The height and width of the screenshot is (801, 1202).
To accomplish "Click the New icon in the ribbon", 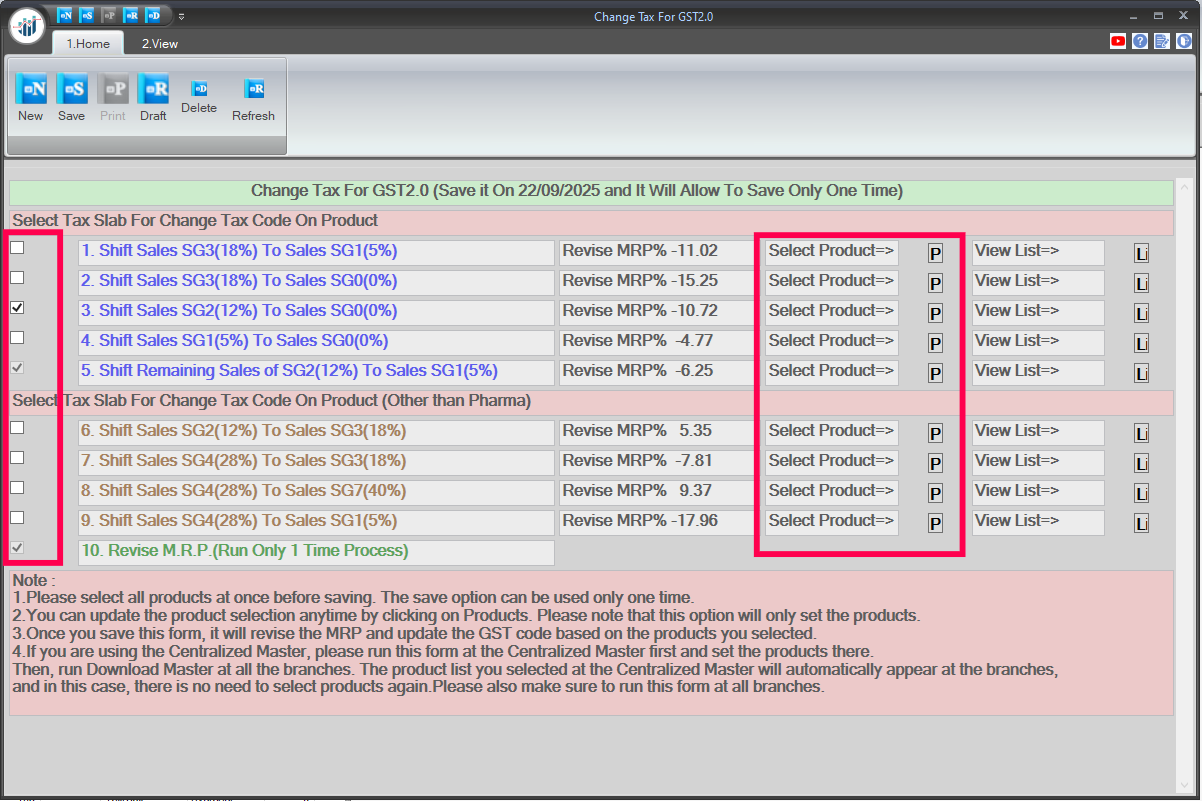I will [30, 90].
